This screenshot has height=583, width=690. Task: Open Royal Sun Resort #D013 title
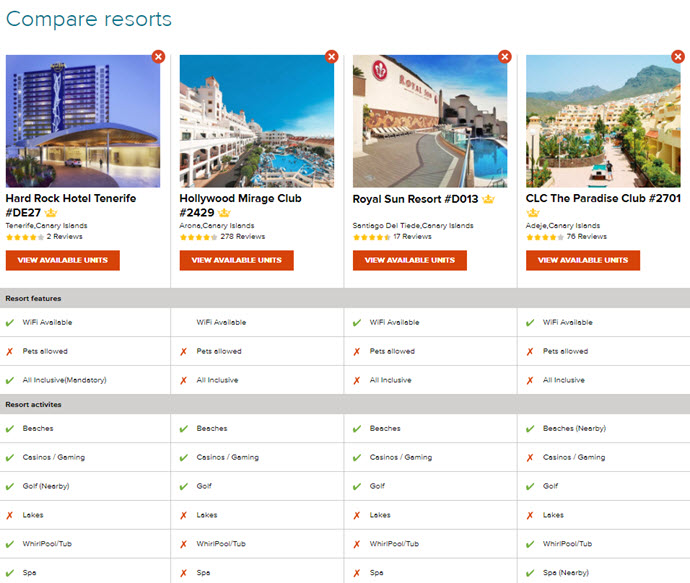(x=415, y=199)
